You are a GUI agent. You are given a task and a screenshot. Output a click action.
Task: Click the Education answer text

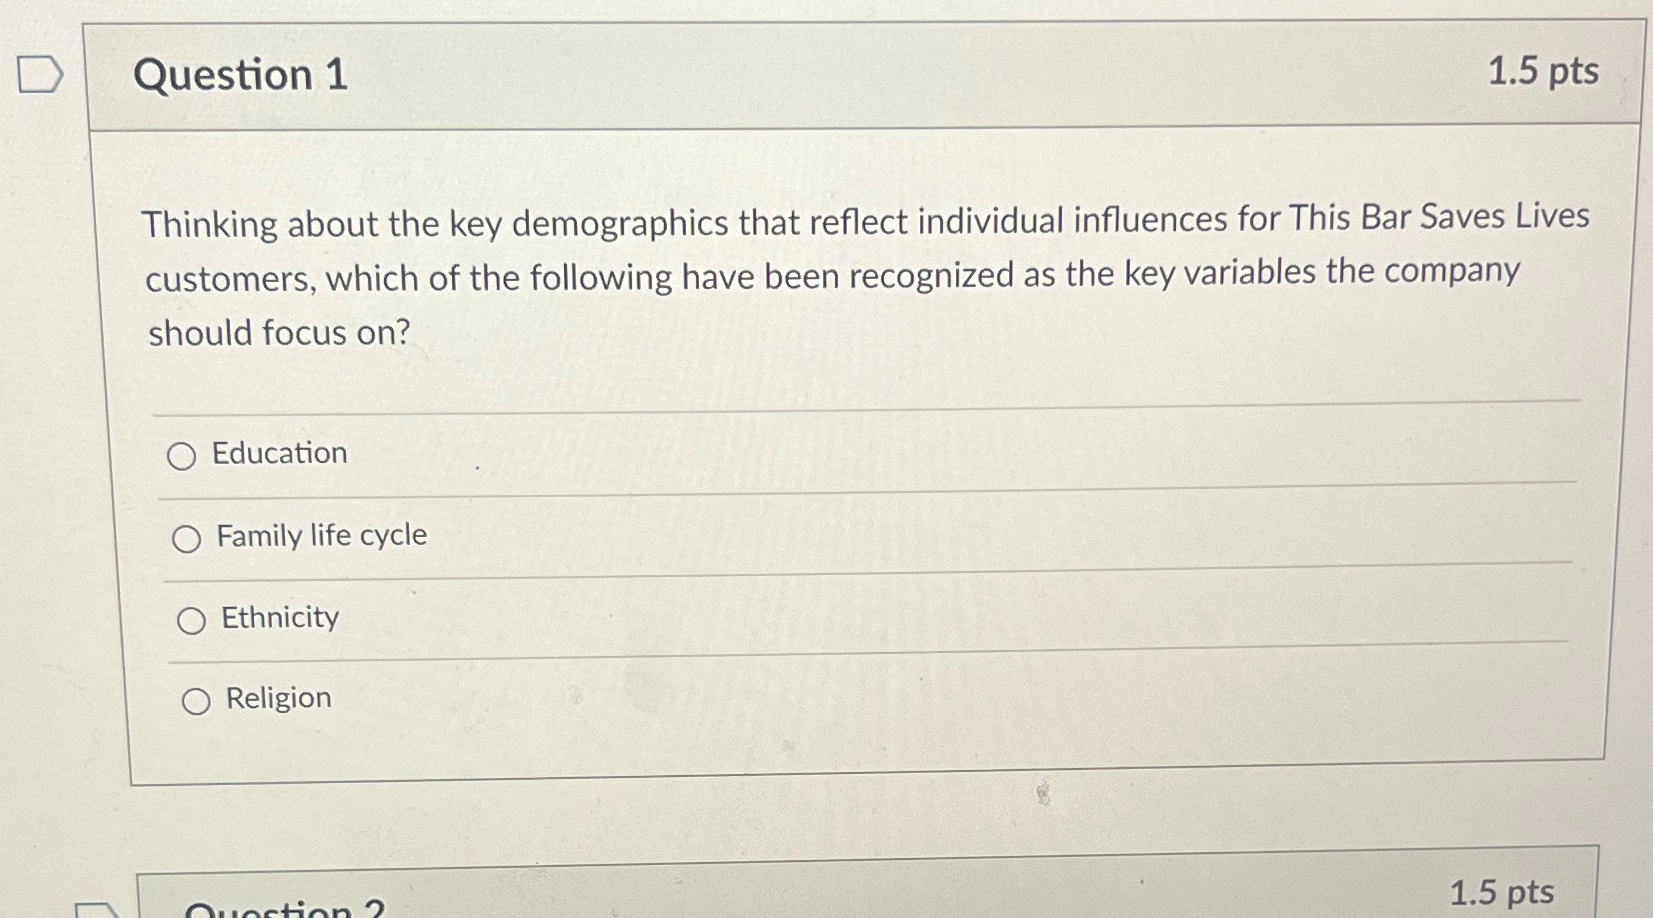click(x=278, y=453)
